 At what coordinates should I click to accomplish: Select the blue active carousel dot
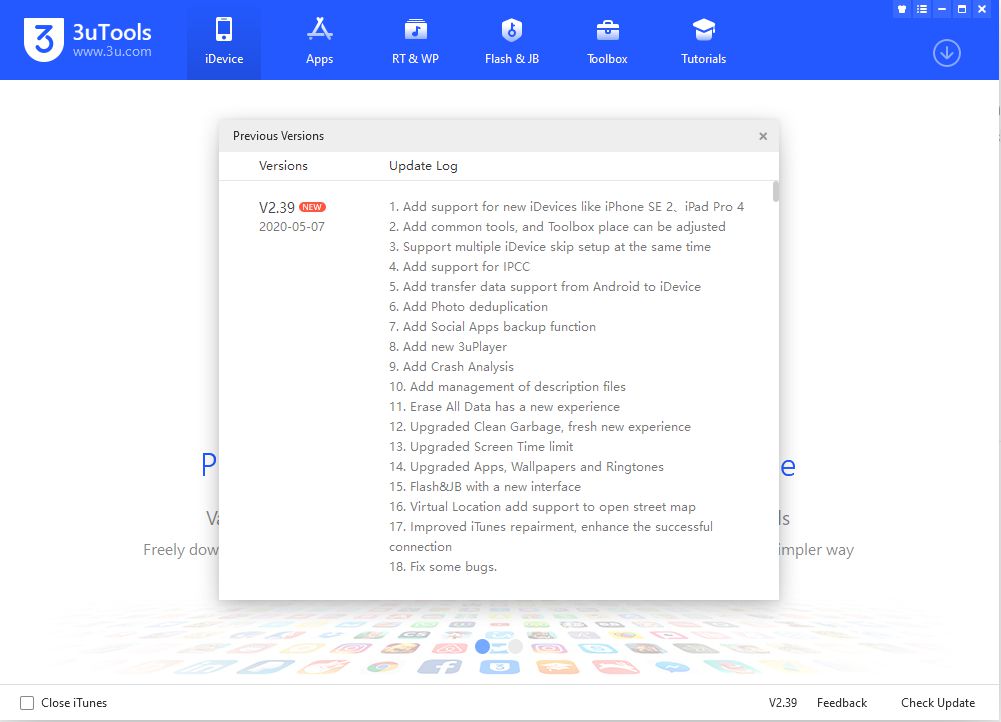point(483,647)
